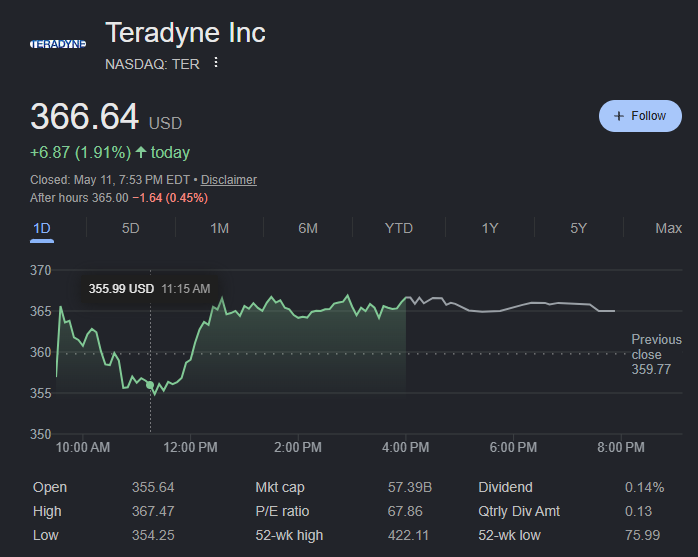Click the green chart marker at 11:15 AM
This screenshot has width=698, height=557.
(x=150, y=385)
